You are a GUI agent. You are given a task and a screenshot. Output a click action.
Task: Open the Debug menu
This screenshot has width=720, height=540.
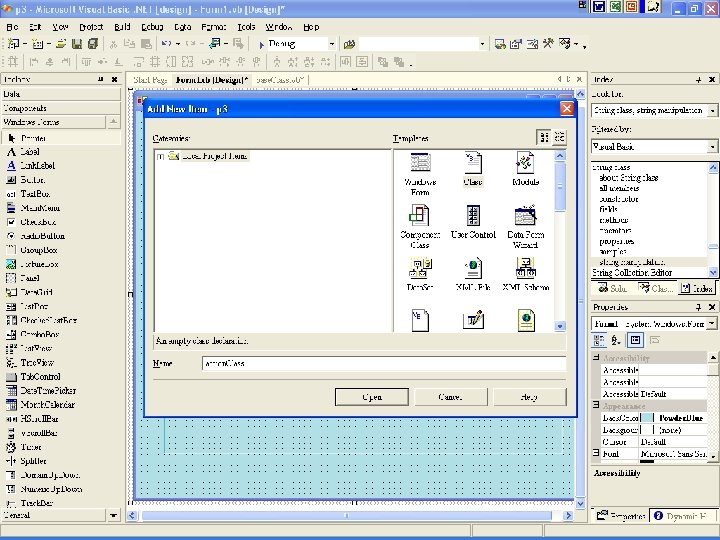152,27
